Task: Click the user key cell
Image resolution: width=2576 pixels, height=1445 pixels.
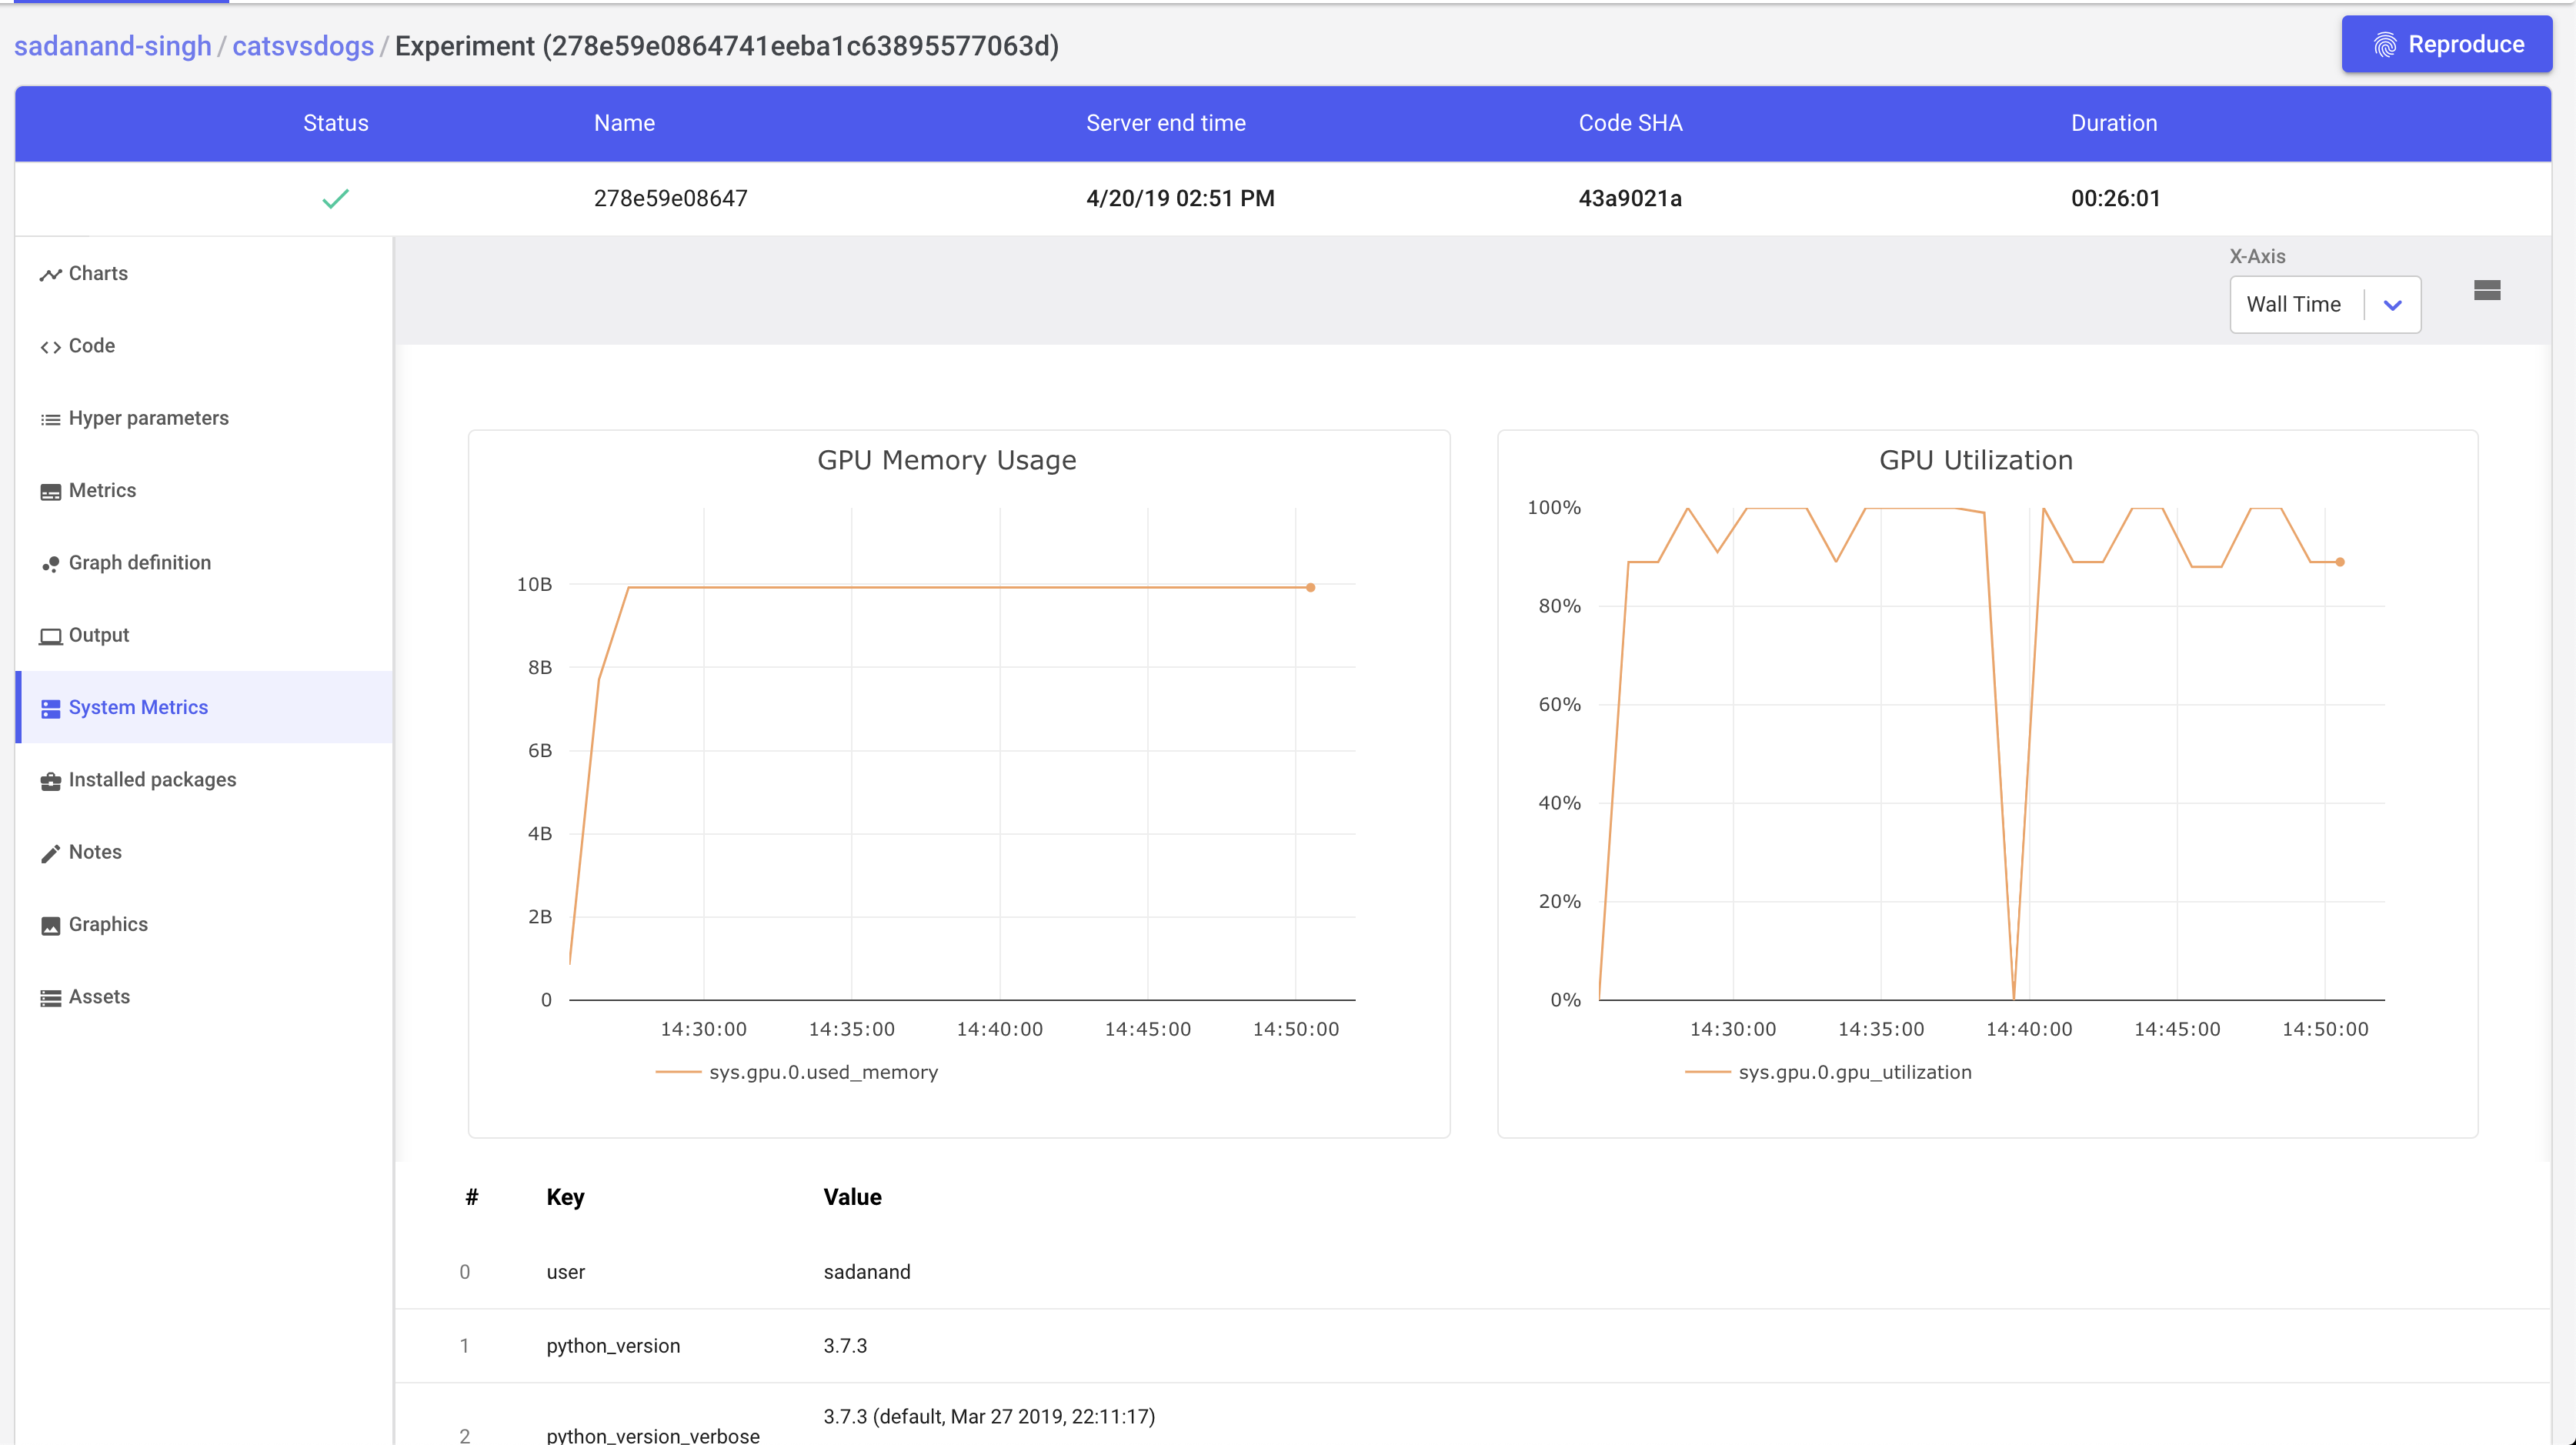Action: (x=565, y=1272)
